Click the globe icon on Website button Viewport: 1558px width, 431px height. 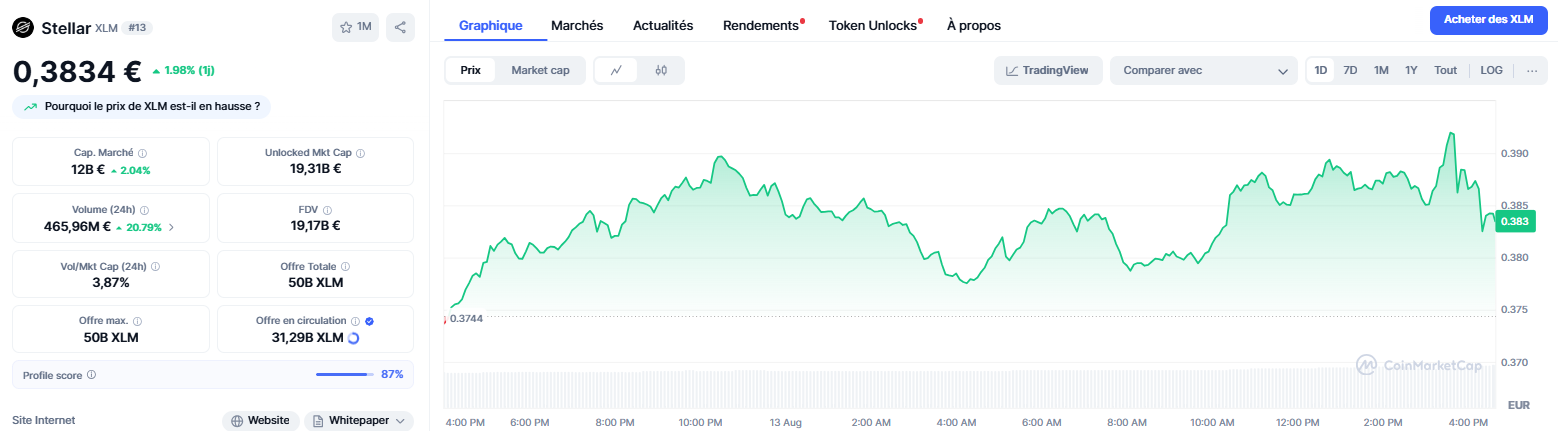coord(237,421)
